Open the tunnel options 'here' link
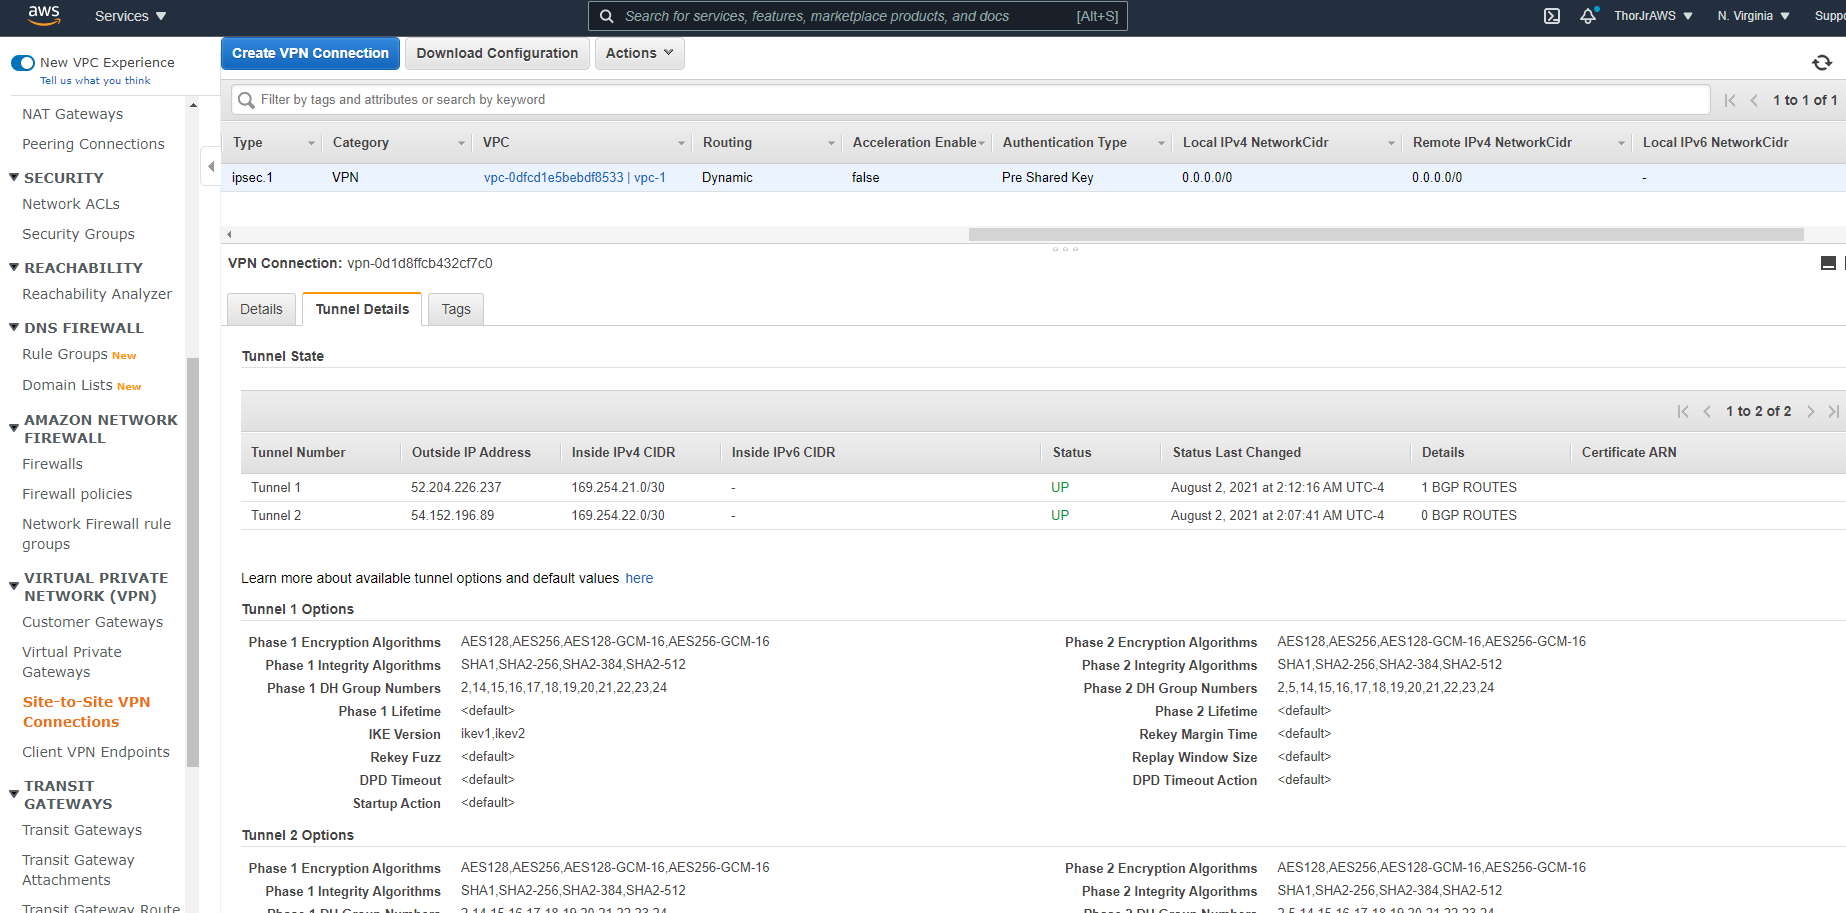Viewport: 1846px width, 913px height. coord(639,578)
